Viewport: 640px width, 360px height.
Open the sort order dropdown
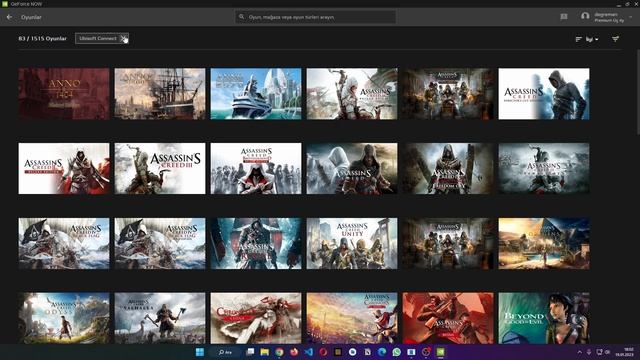592,39
